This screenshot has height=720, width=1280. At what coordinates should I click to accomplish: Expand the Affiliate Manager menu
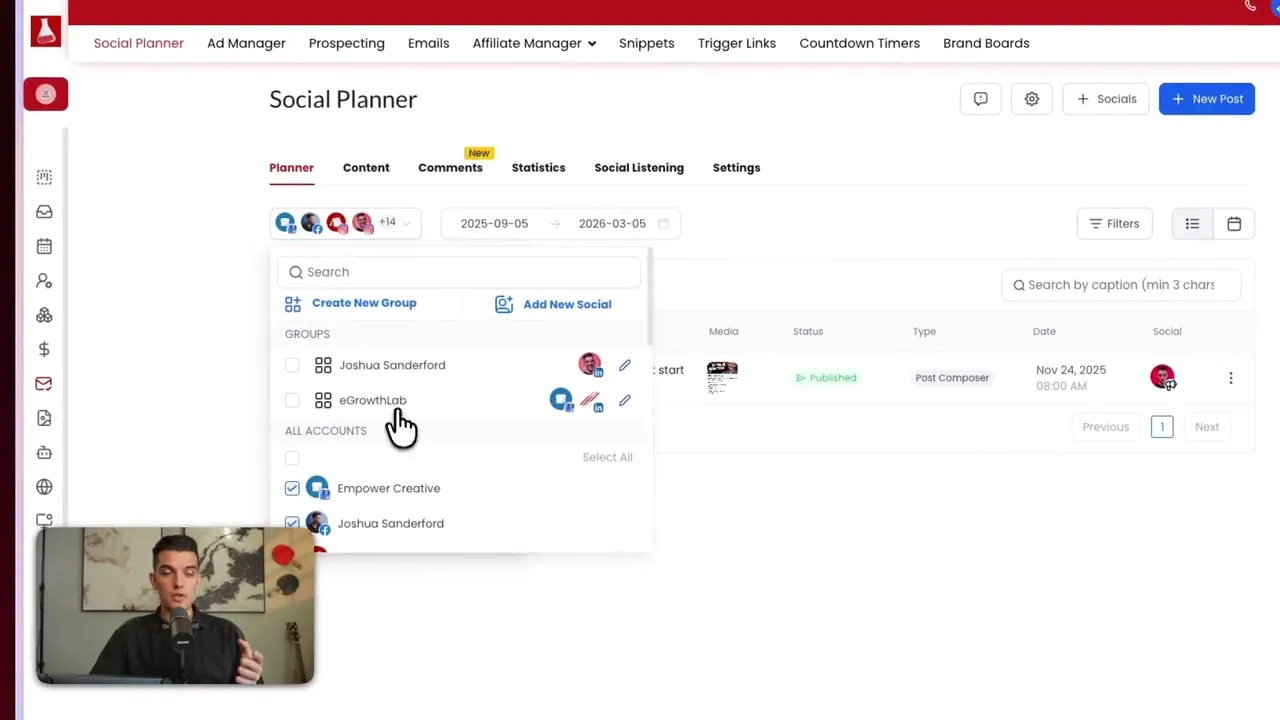coord(534,43)
